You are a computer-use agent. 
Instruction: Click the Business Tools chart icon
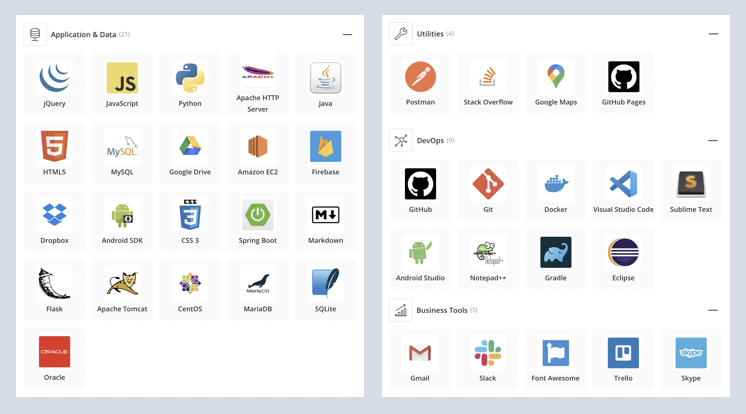tap(401, 310)
